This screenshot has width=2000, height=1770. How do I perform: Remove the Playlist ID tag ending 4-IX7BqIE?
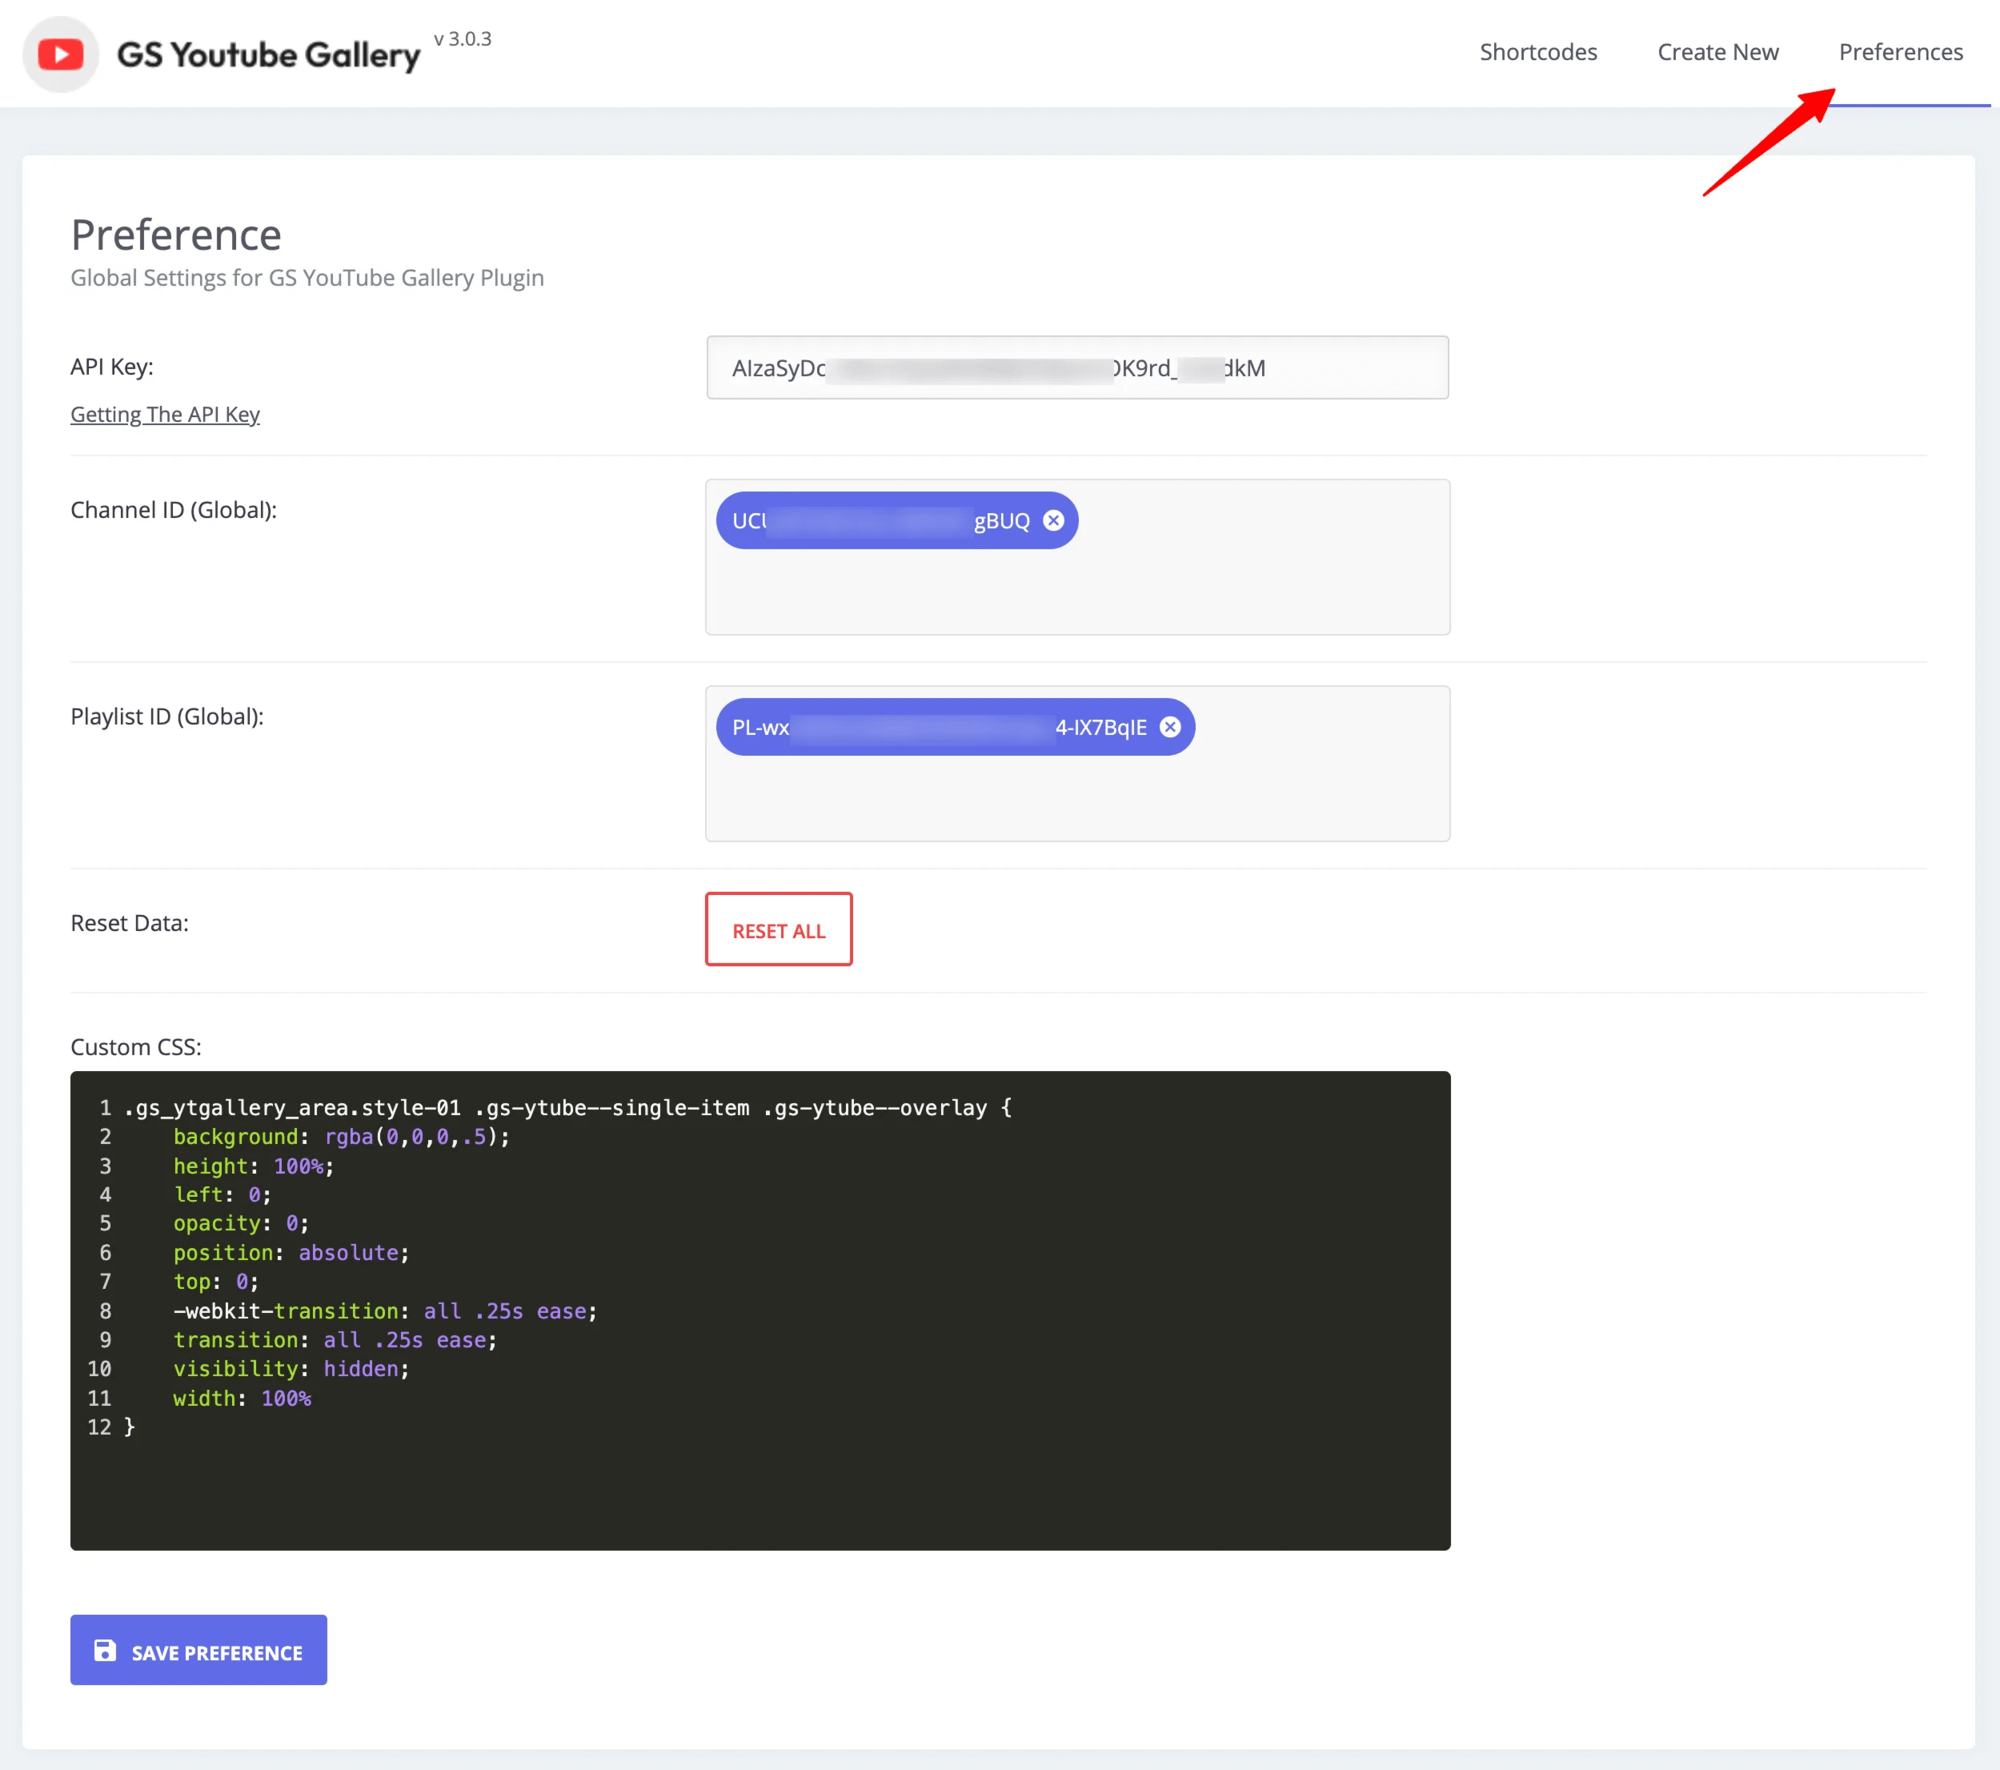click(1170, 727)
